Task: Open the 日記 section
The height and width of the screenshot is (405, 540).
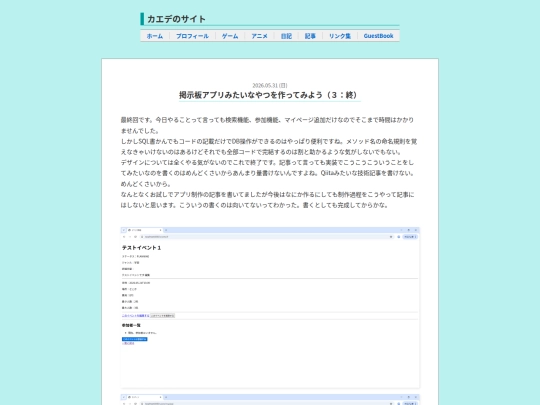Action: [286, 36]
